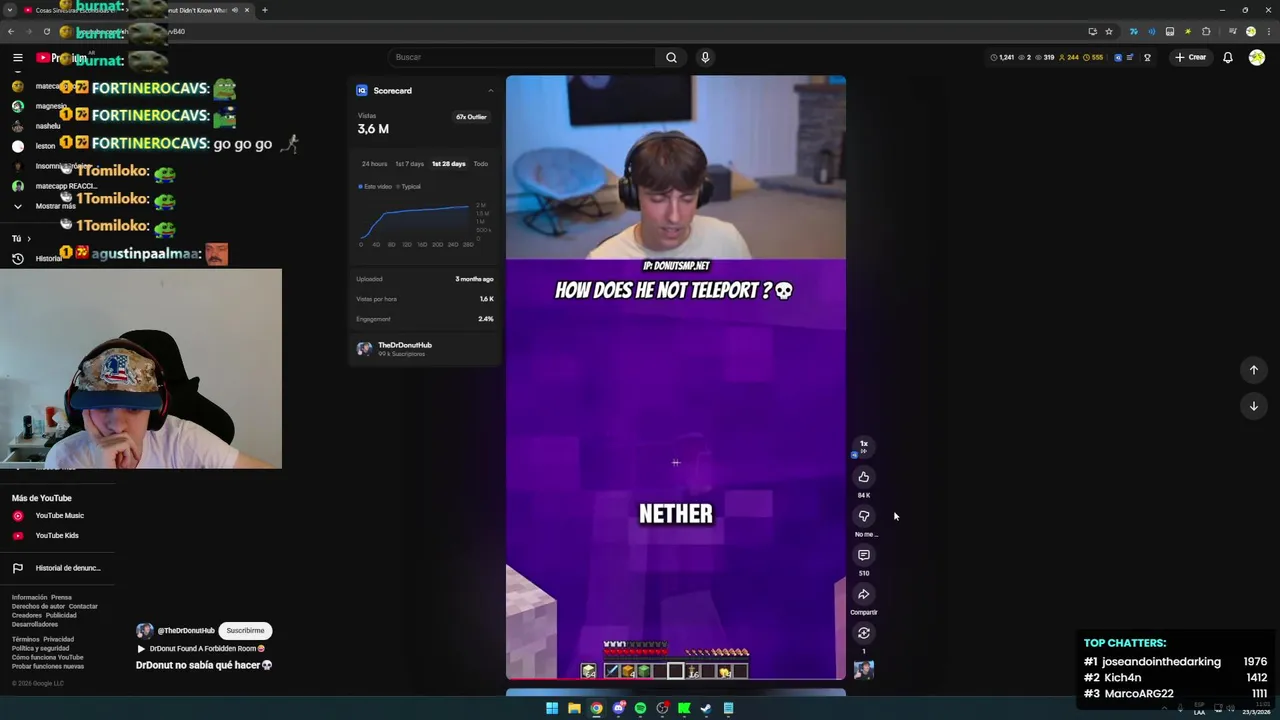Open TheDrDonutHub in Scorecard panel
Image resolution: width=1280 pixels, height=720 pixels.
tap(405, 345)
